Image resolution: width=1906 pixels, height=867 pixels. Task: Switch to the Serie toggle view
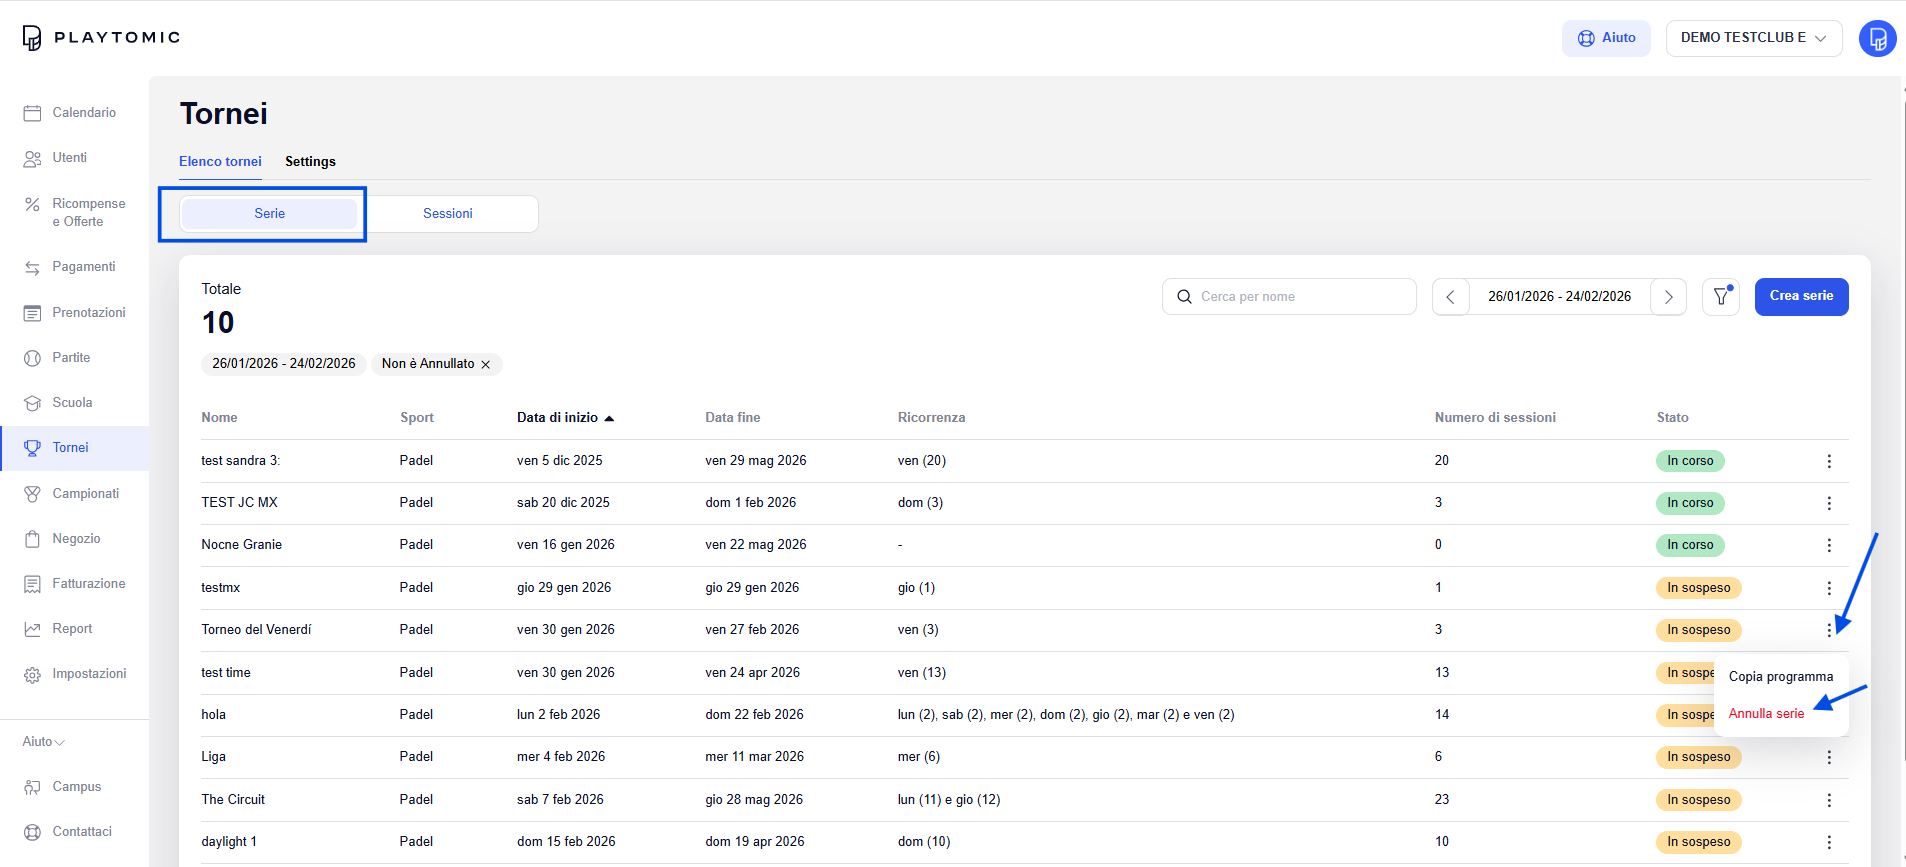click(269, 214)
